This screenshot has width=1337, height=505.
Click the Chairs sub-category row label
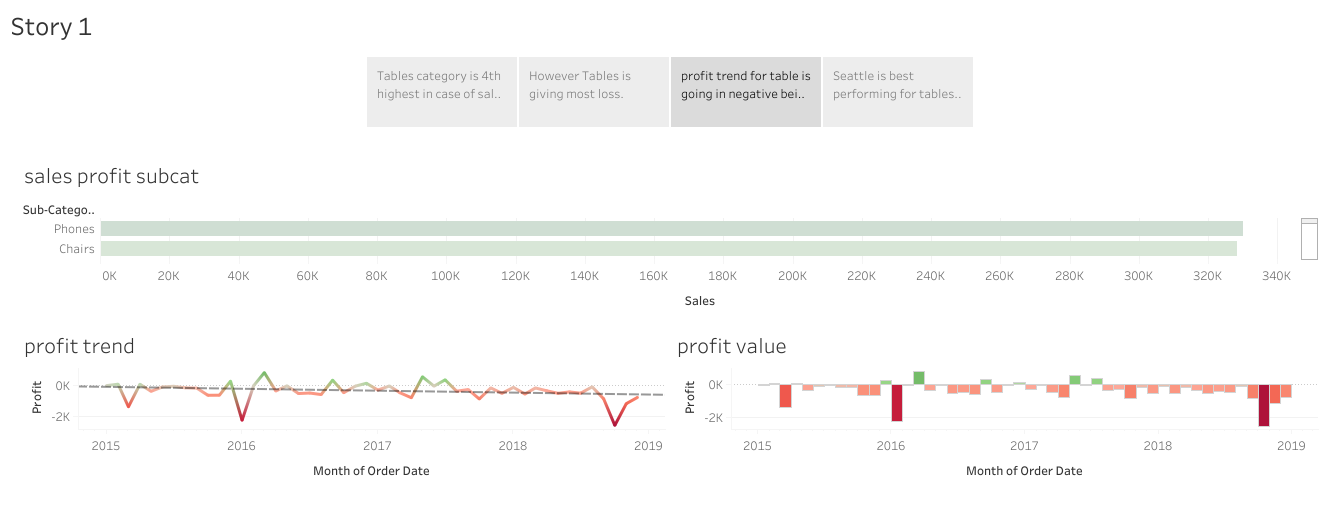[77, 249]
